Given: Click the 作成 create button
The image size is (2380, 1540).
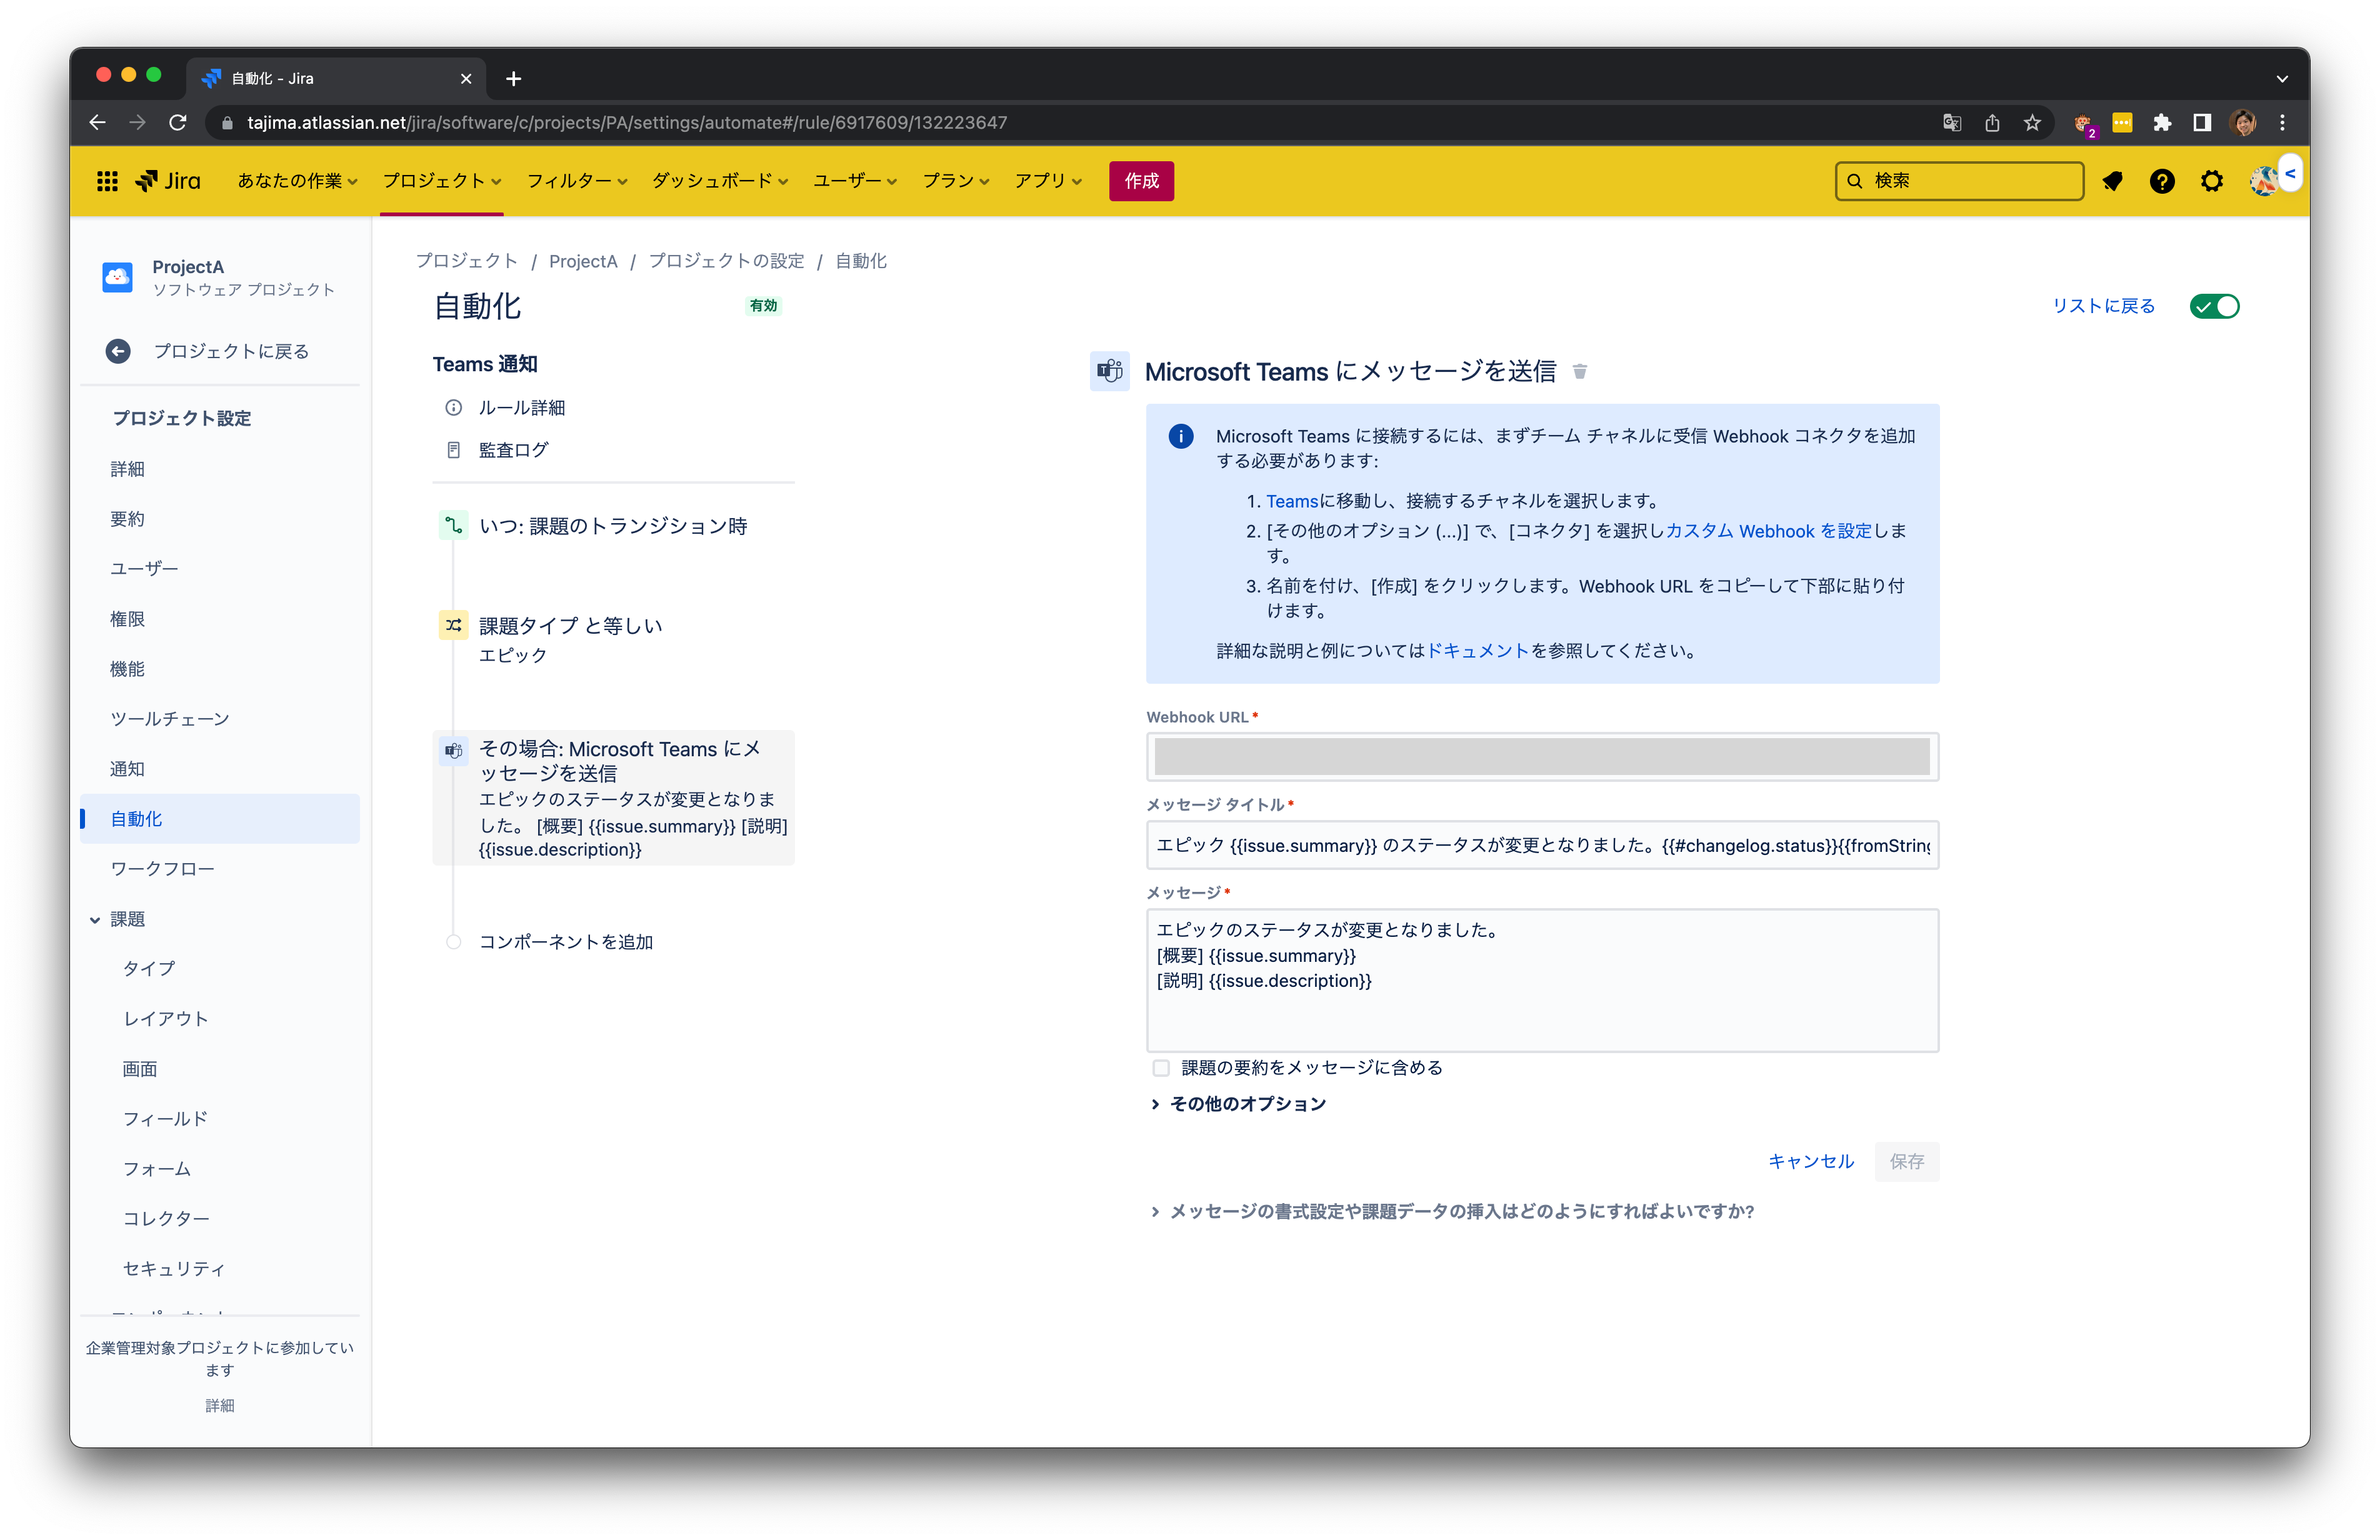Looking at the screenshot, I should click(x=1141, y=181).
